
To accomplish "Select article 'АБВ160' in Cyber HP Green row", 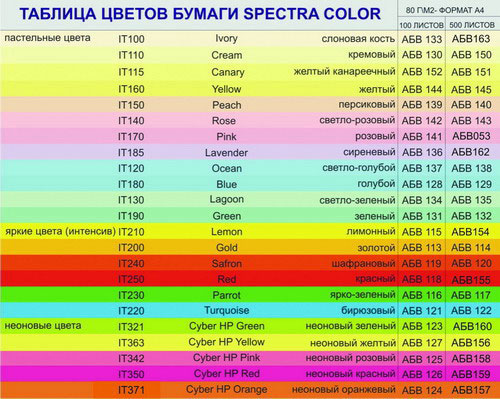I will [472, 326].
